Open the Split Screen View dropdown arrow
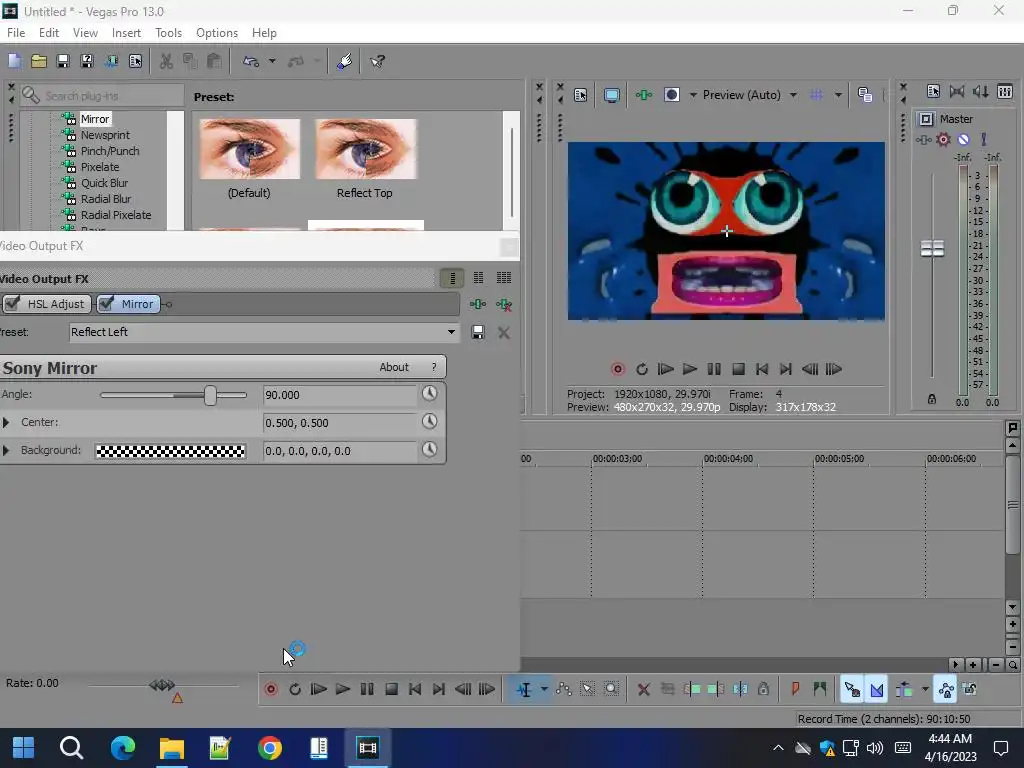Viewport: 1024px width, 768px height. pyautogui.click(x=693, y=95)
